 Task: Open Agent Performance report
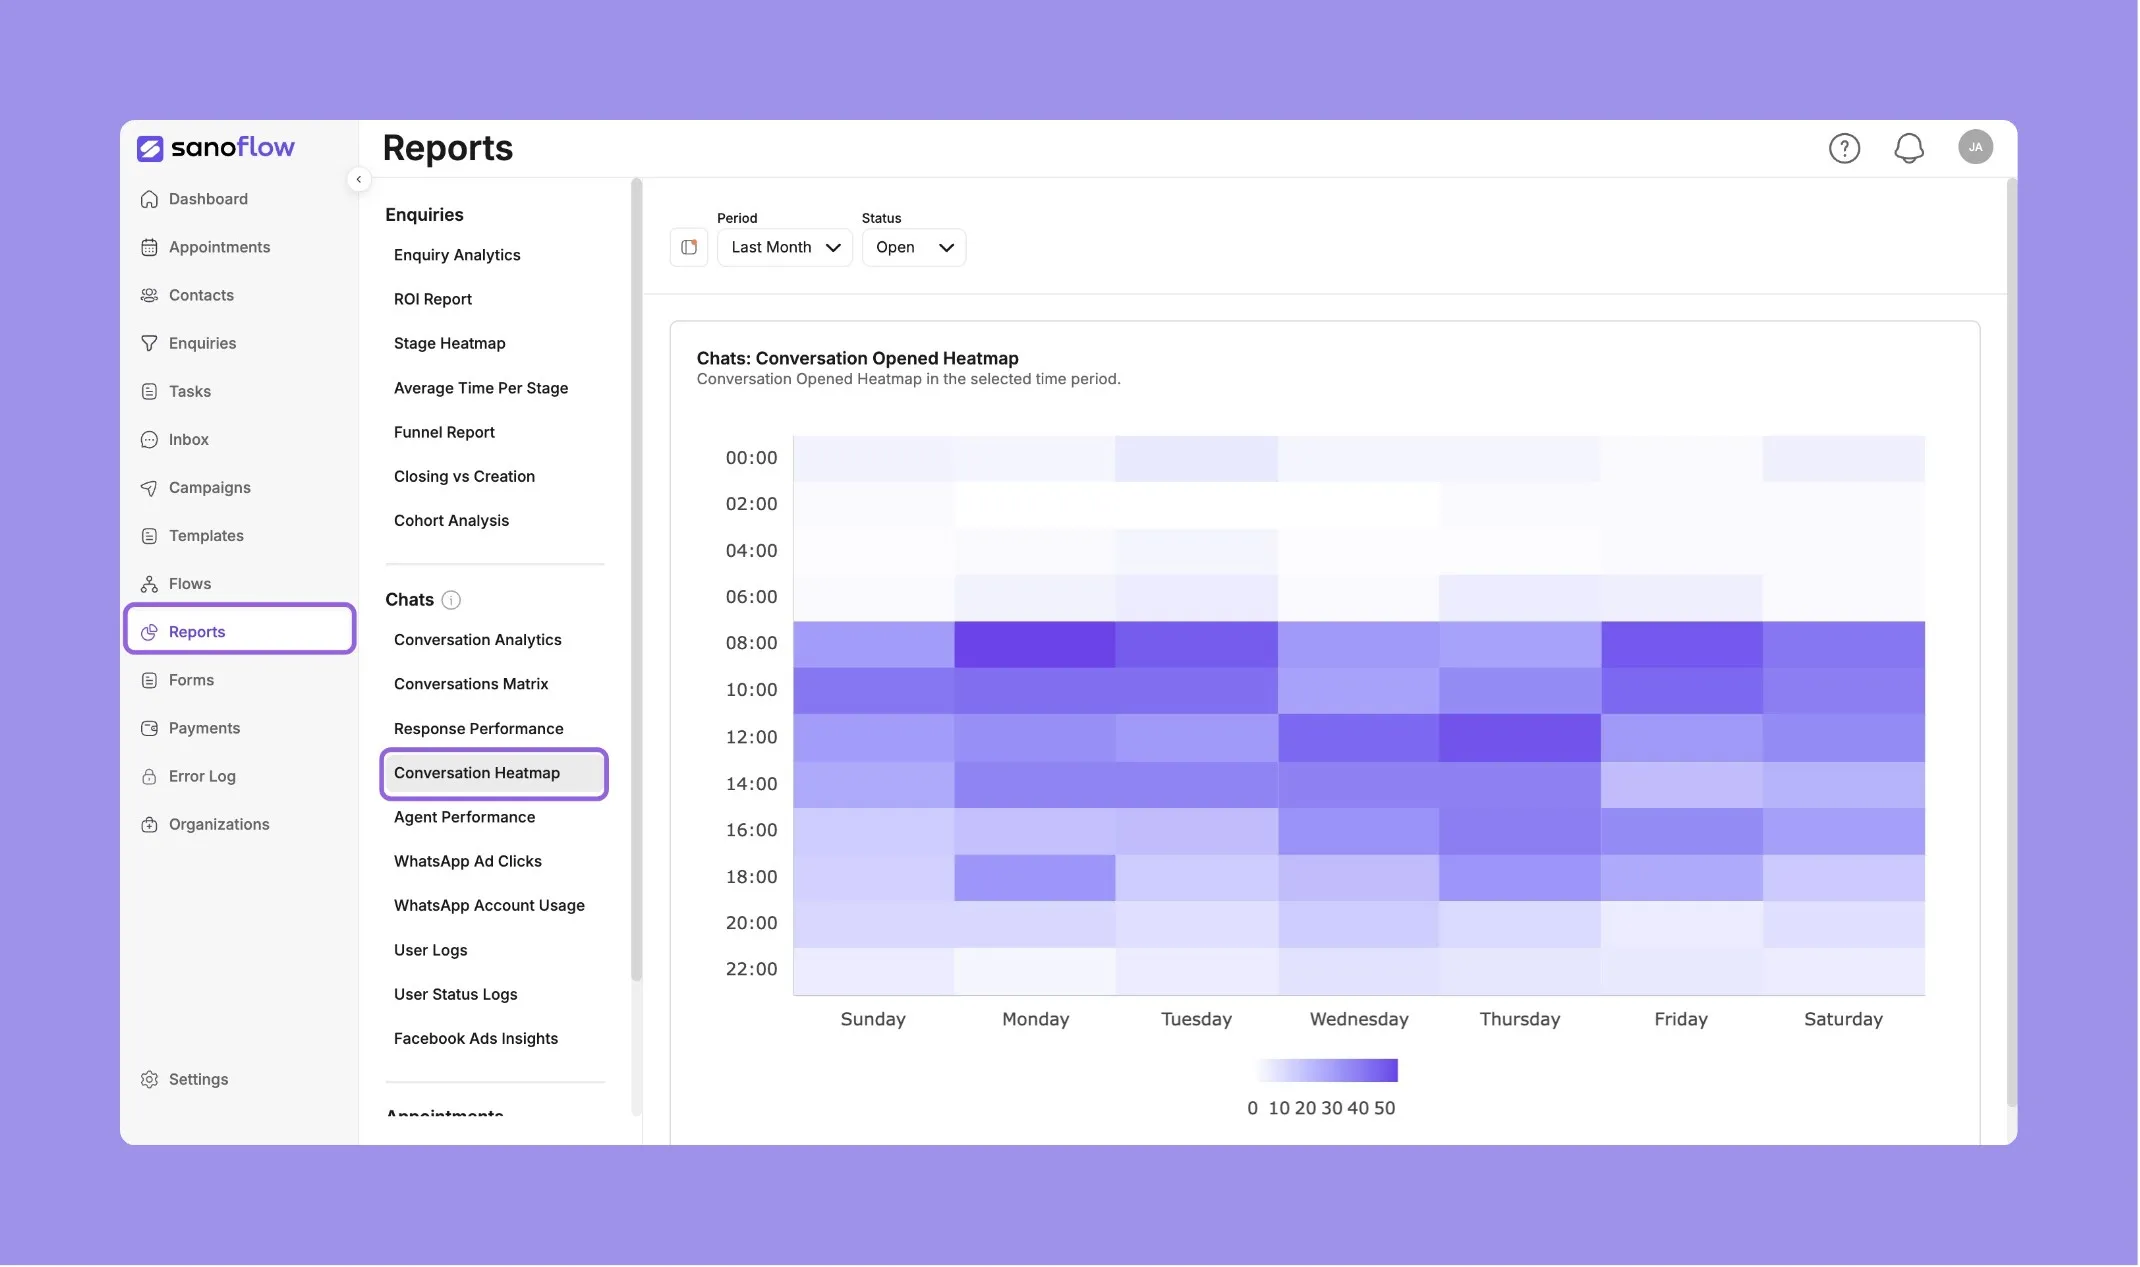coord(464,817)
